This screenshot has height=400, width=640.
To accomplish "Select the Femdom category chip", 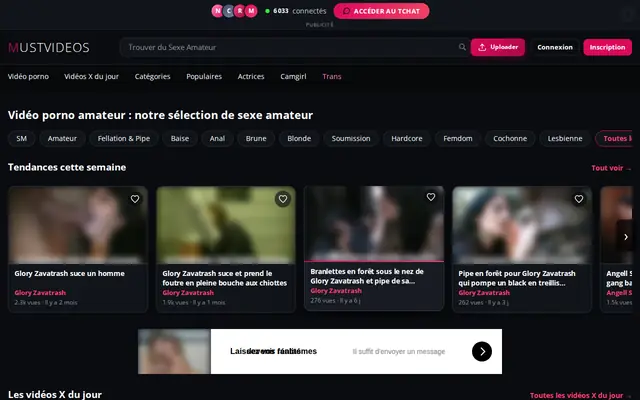I will point(458,138).
